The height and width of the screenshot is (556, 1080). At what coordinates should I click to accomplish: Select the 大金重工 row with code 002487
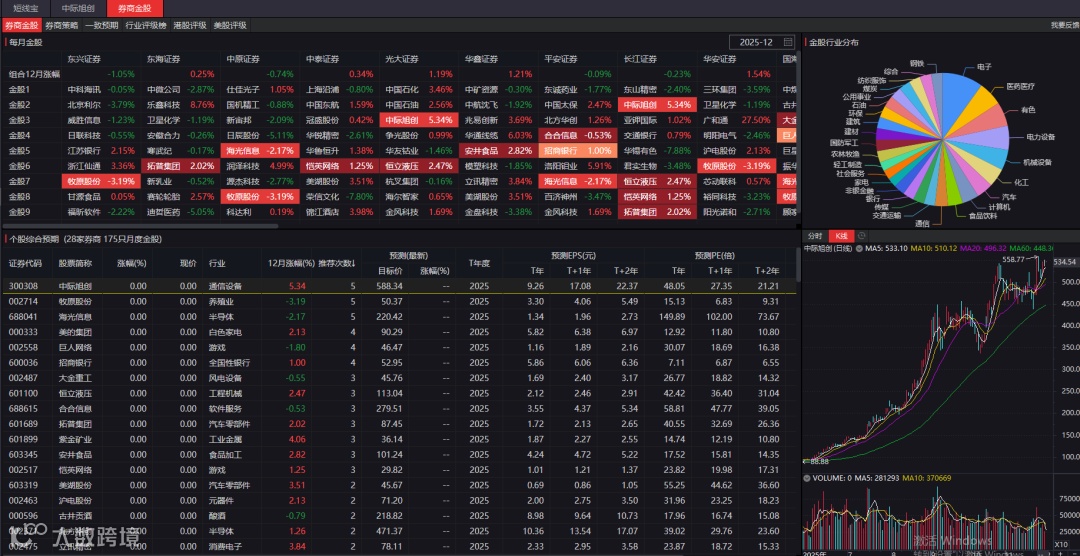(398, 378)
